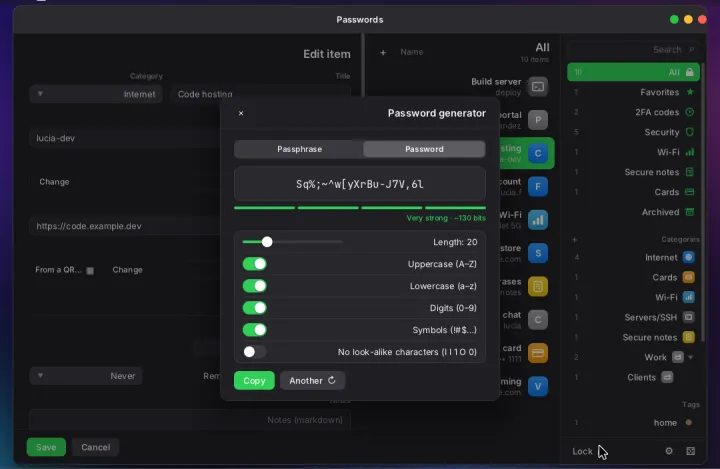Cancel editing the item

(96, 447)
